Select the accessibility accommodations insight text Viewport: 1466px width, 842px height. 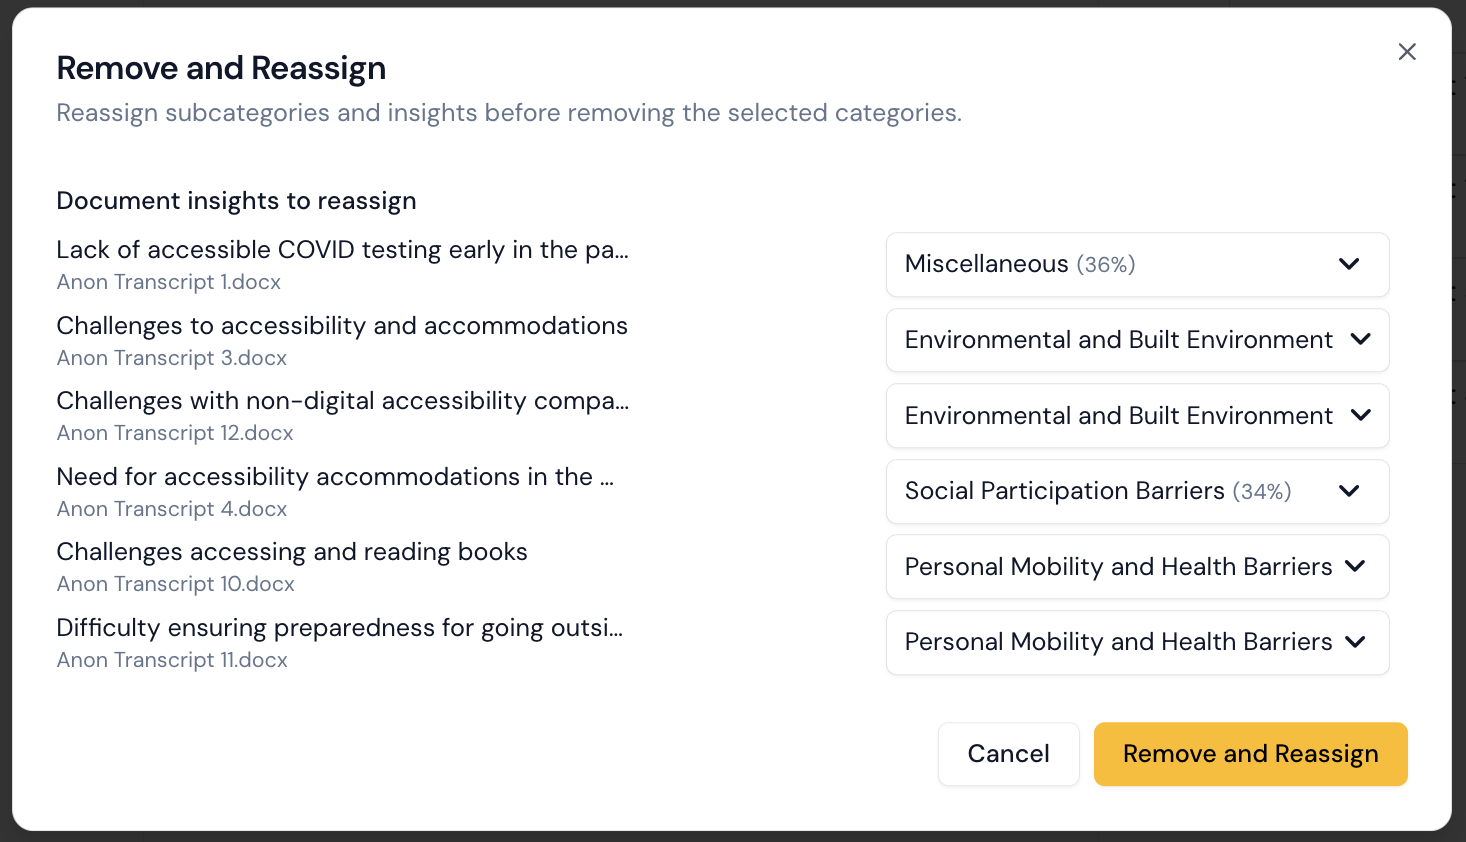pos(335,476)
